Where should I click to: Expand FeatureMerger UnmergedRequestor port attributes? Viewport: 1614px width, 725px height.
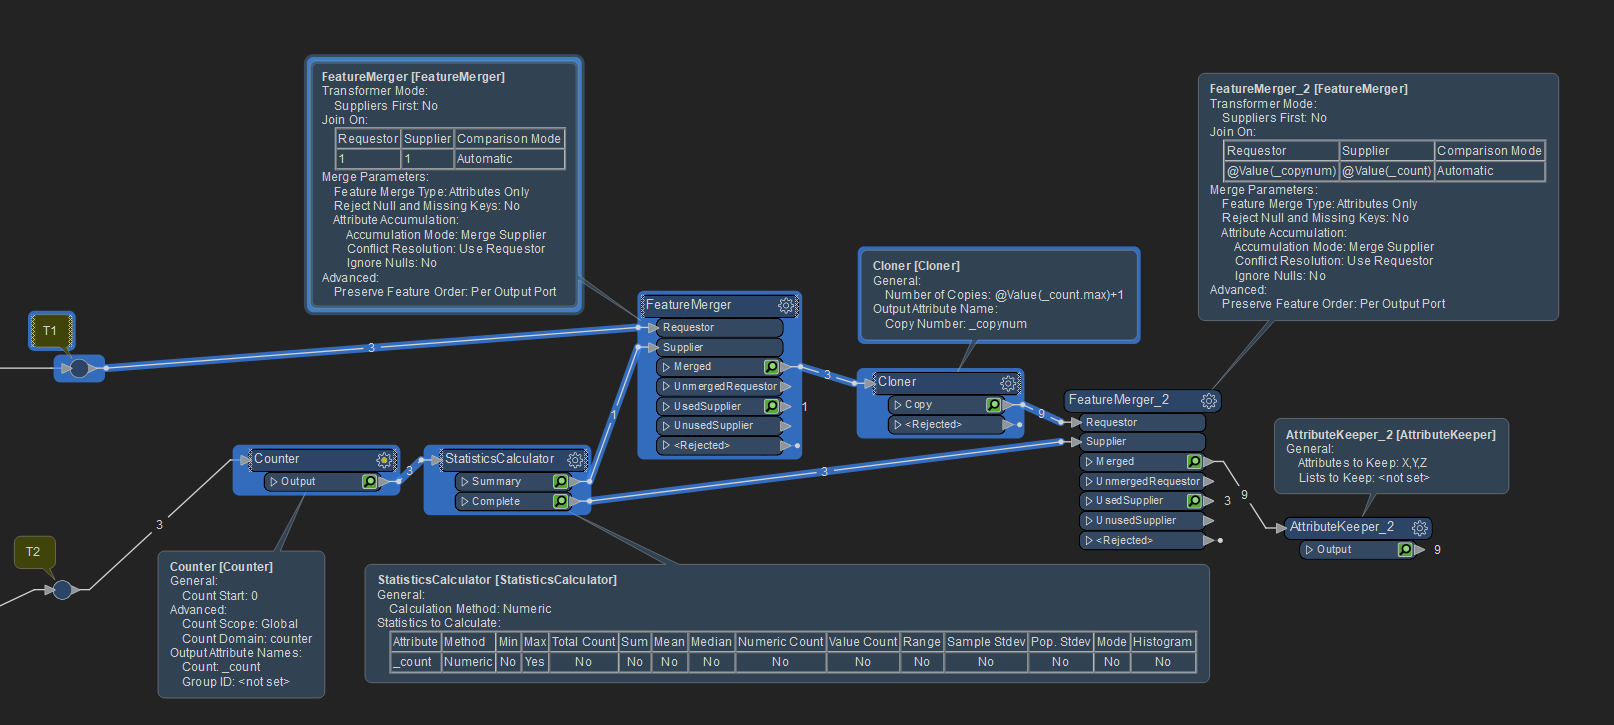[x=666, y=386]
